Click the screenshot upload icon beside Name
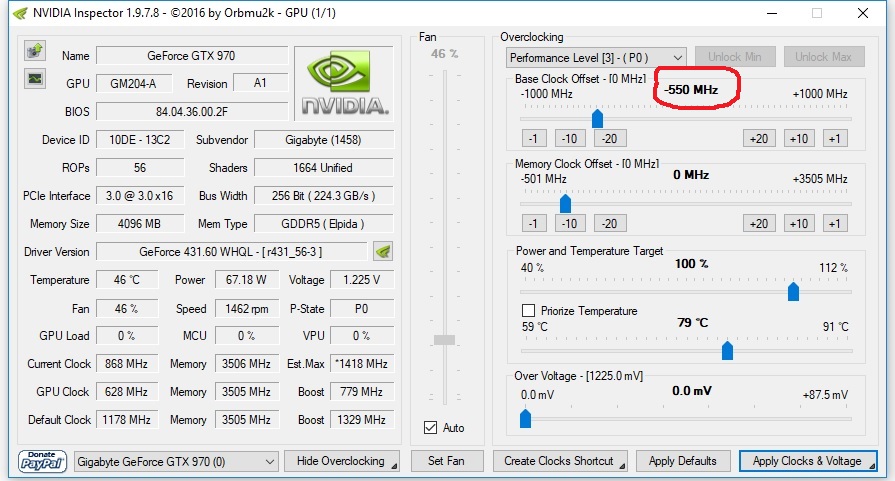Image resolution: width=895 pixels, height=481 pixels. (x=35, y=51)
